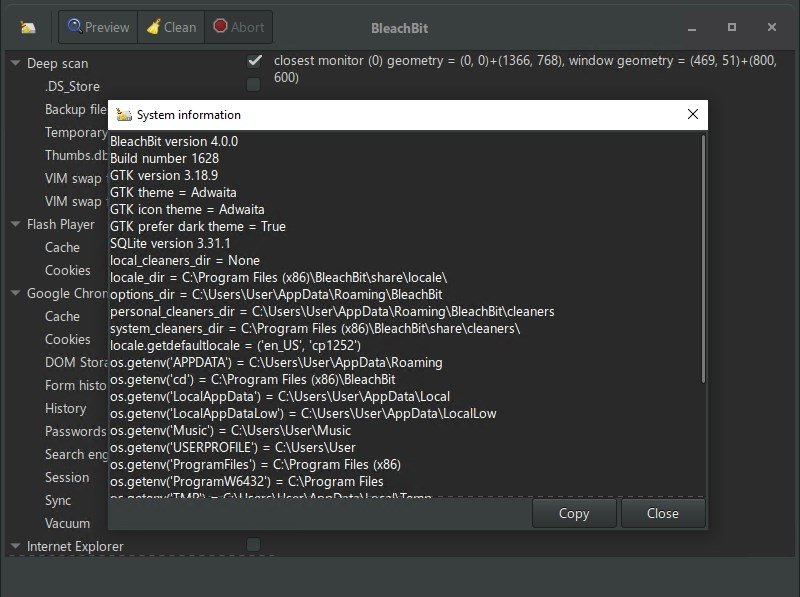Copy the system information to clipboard
The image size is (800, 597).
pyautogui.click(x=574, y=513)
